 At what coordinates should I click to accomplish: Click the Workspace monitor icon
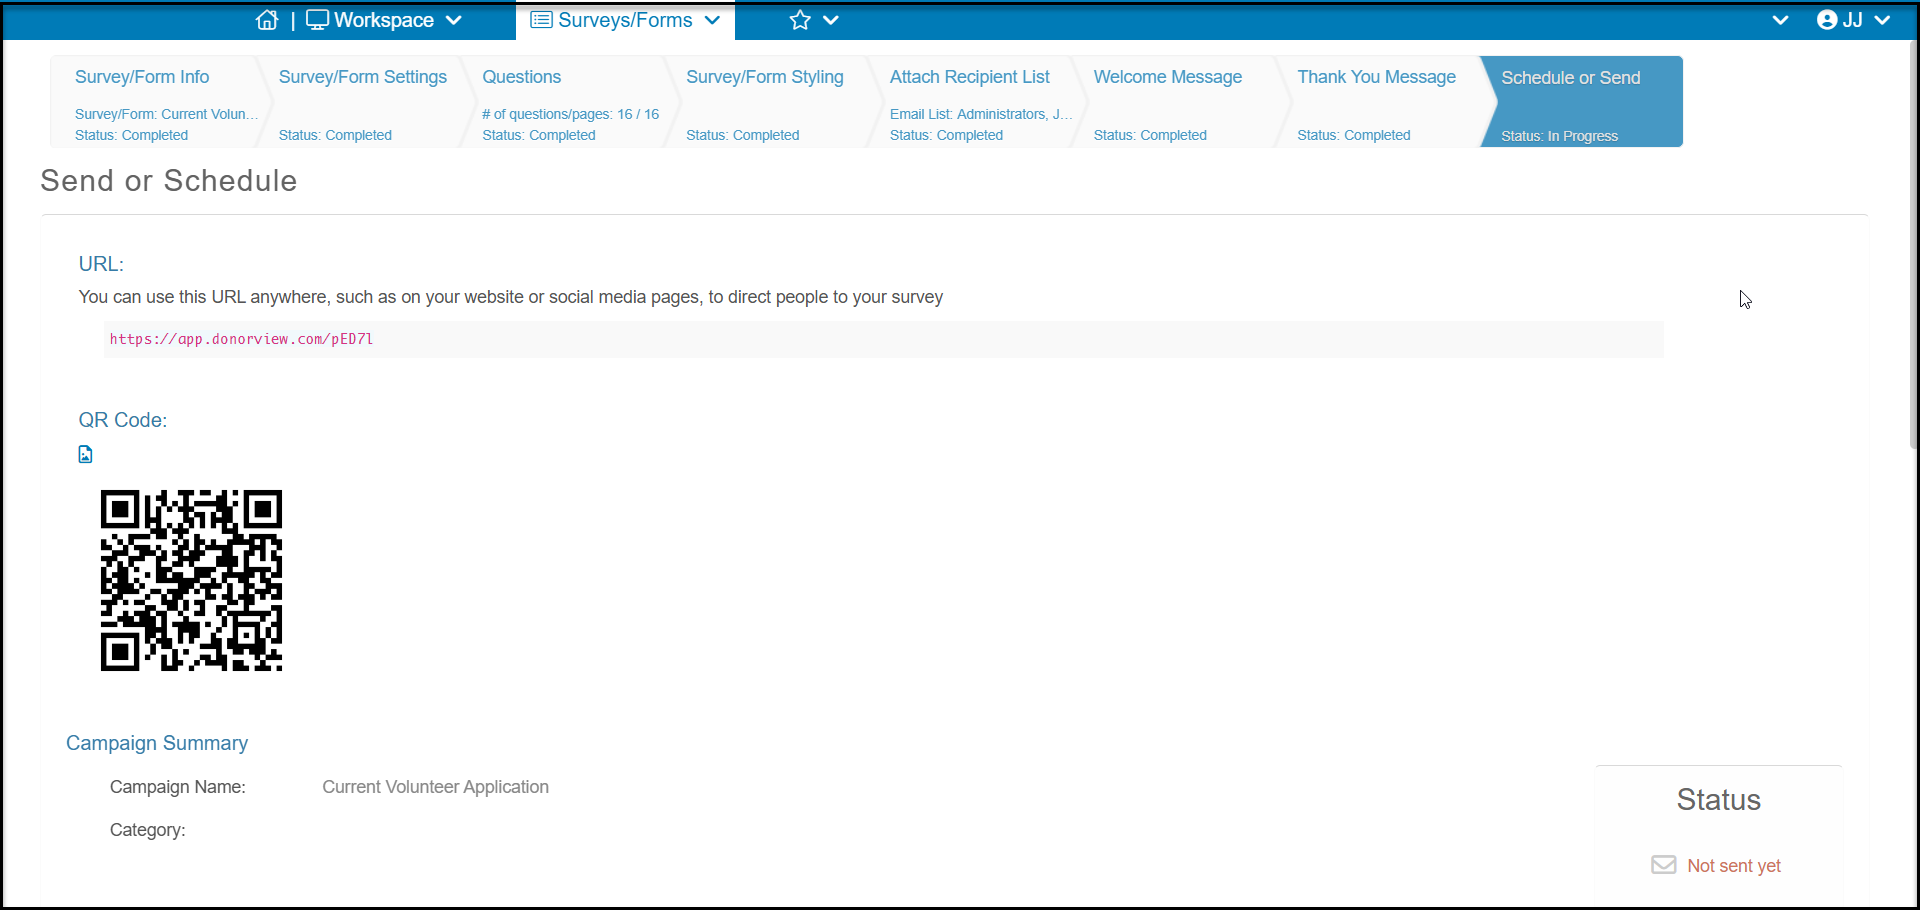pos(317,20)
